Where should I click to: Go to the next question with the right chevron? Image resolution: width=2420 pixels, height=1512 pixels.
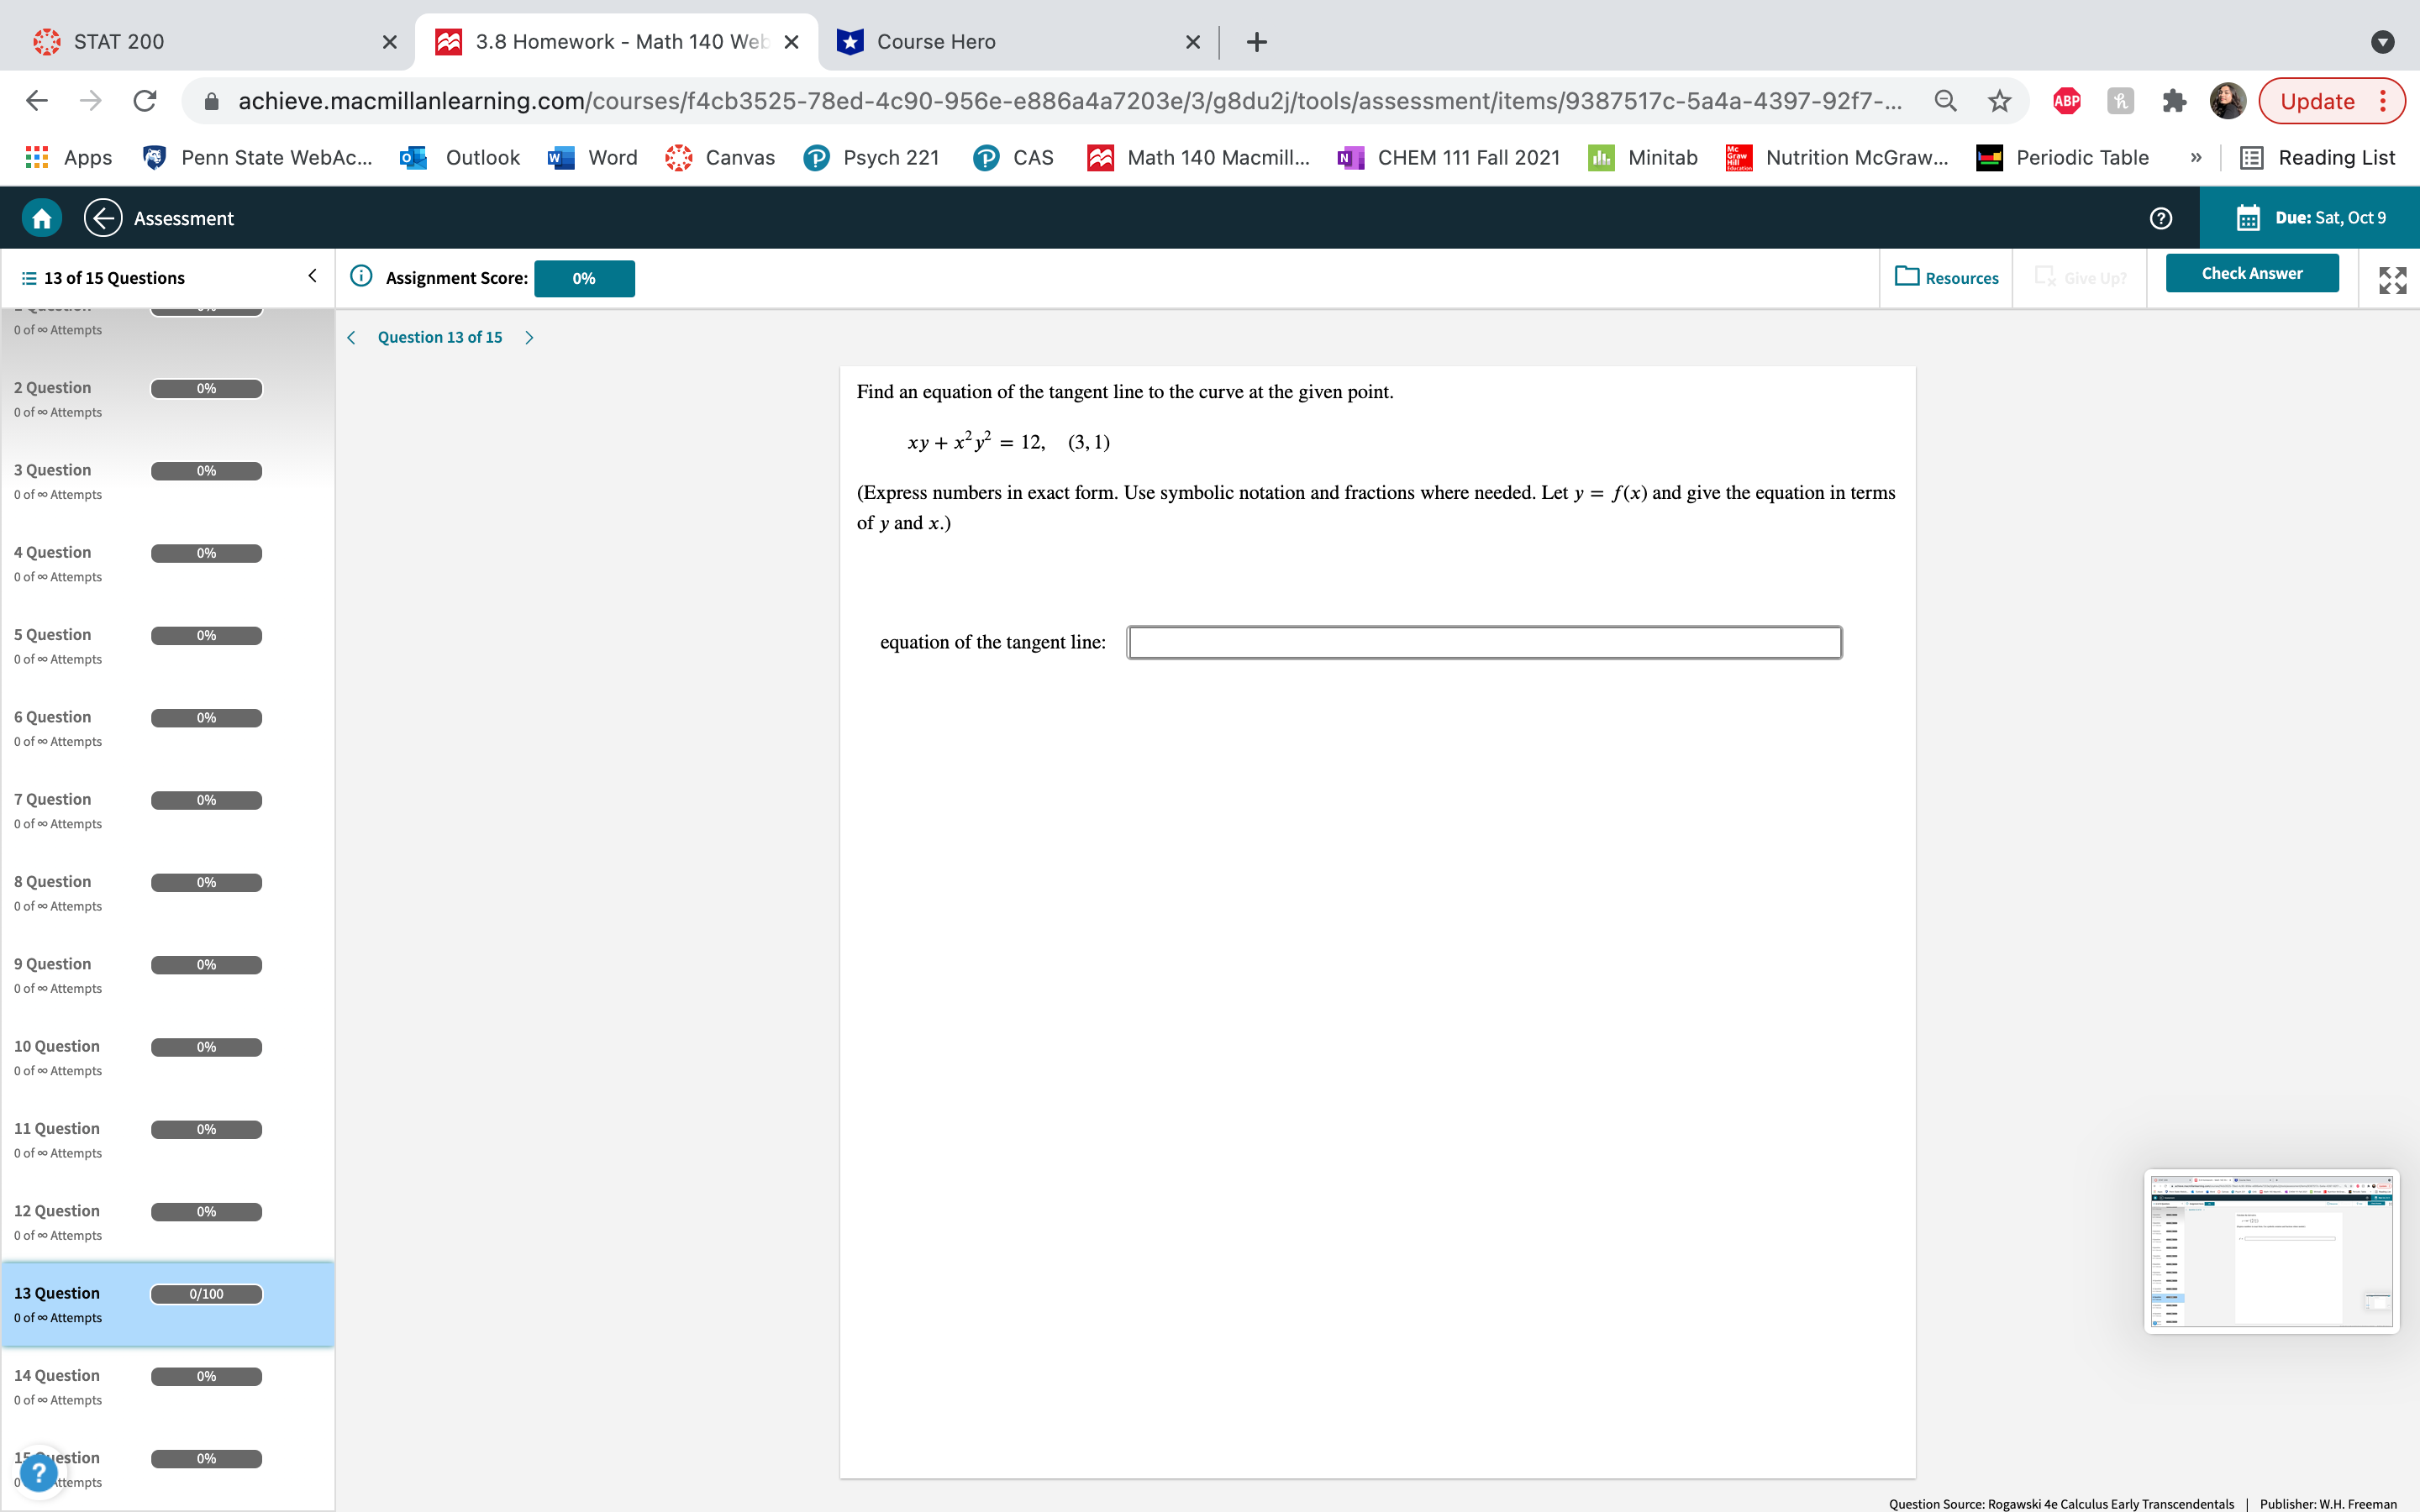pyautogui.click(x=529, y=337)
